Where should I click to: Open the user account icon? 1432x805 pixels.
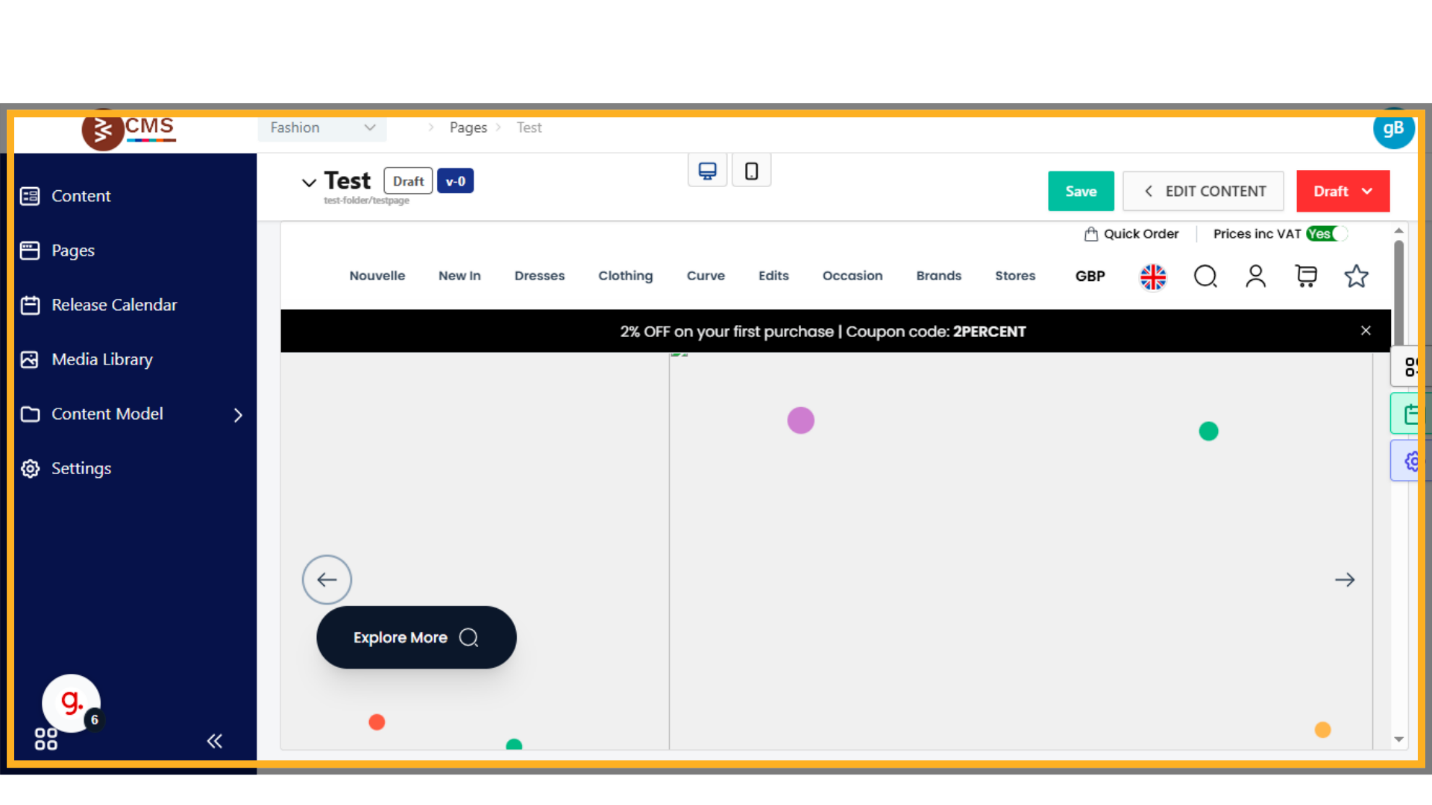[1255, 276]
